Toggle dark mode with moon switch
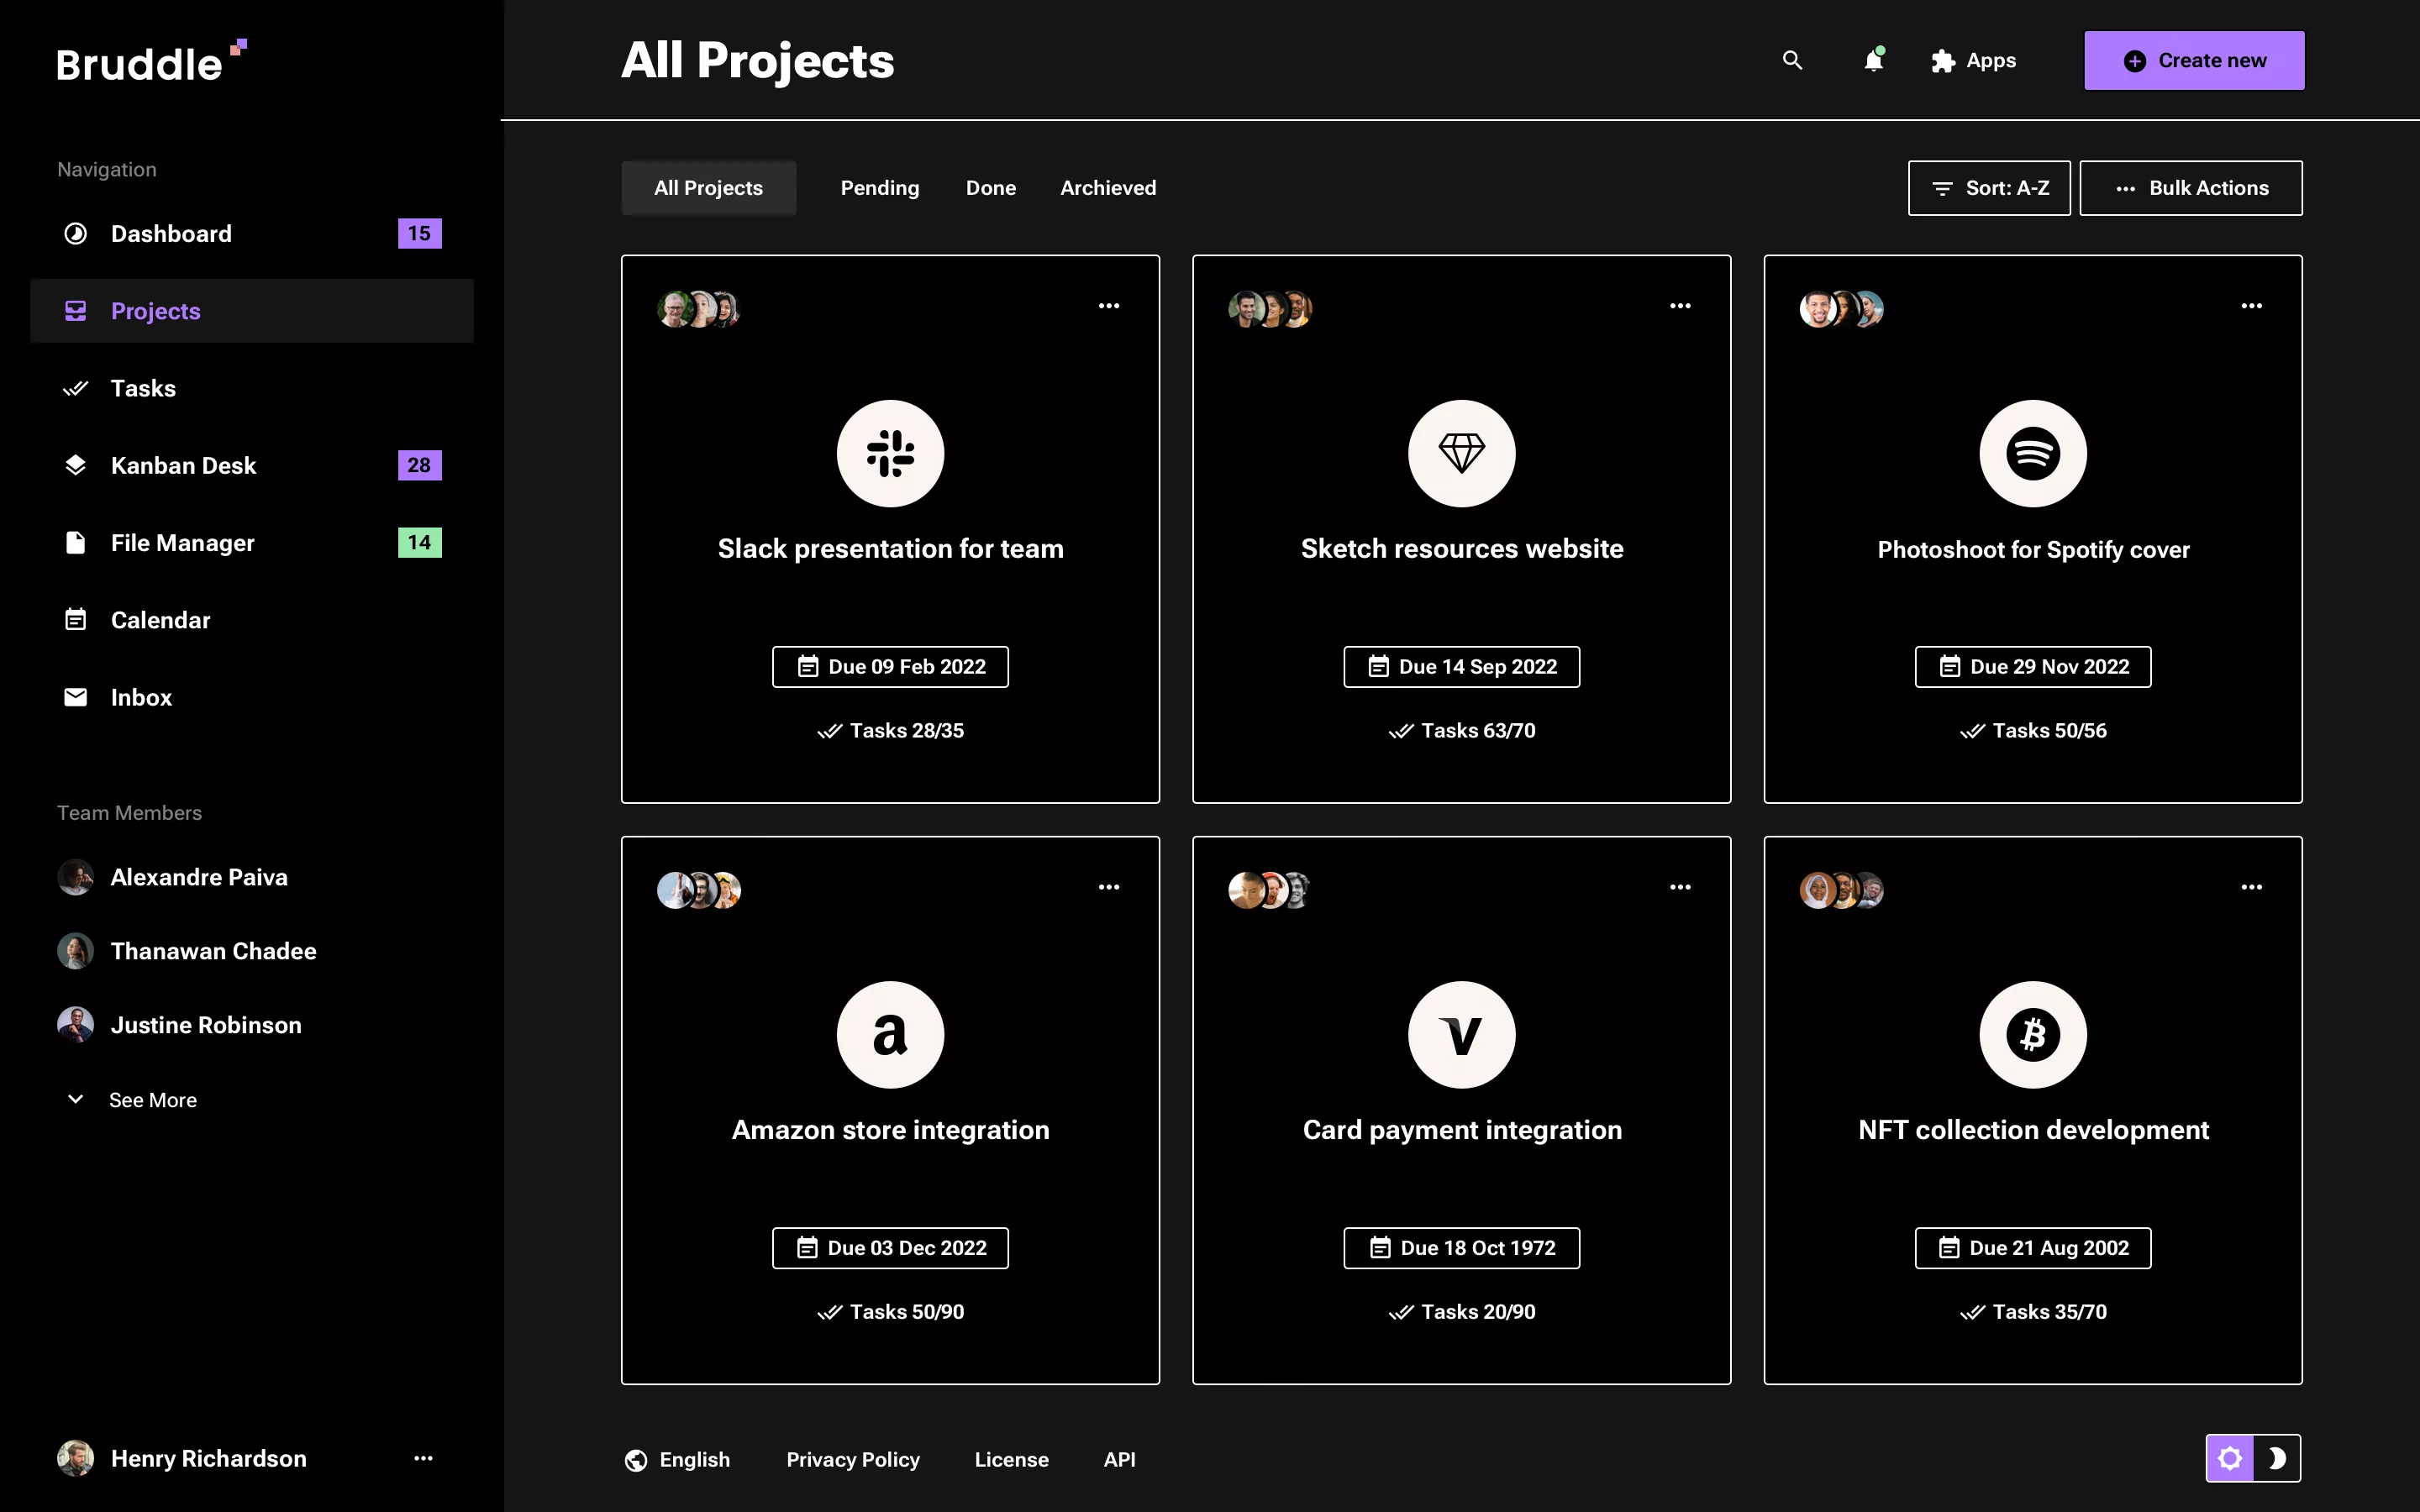This screenshot has width=2420, height=1512. point(2280,1458)
